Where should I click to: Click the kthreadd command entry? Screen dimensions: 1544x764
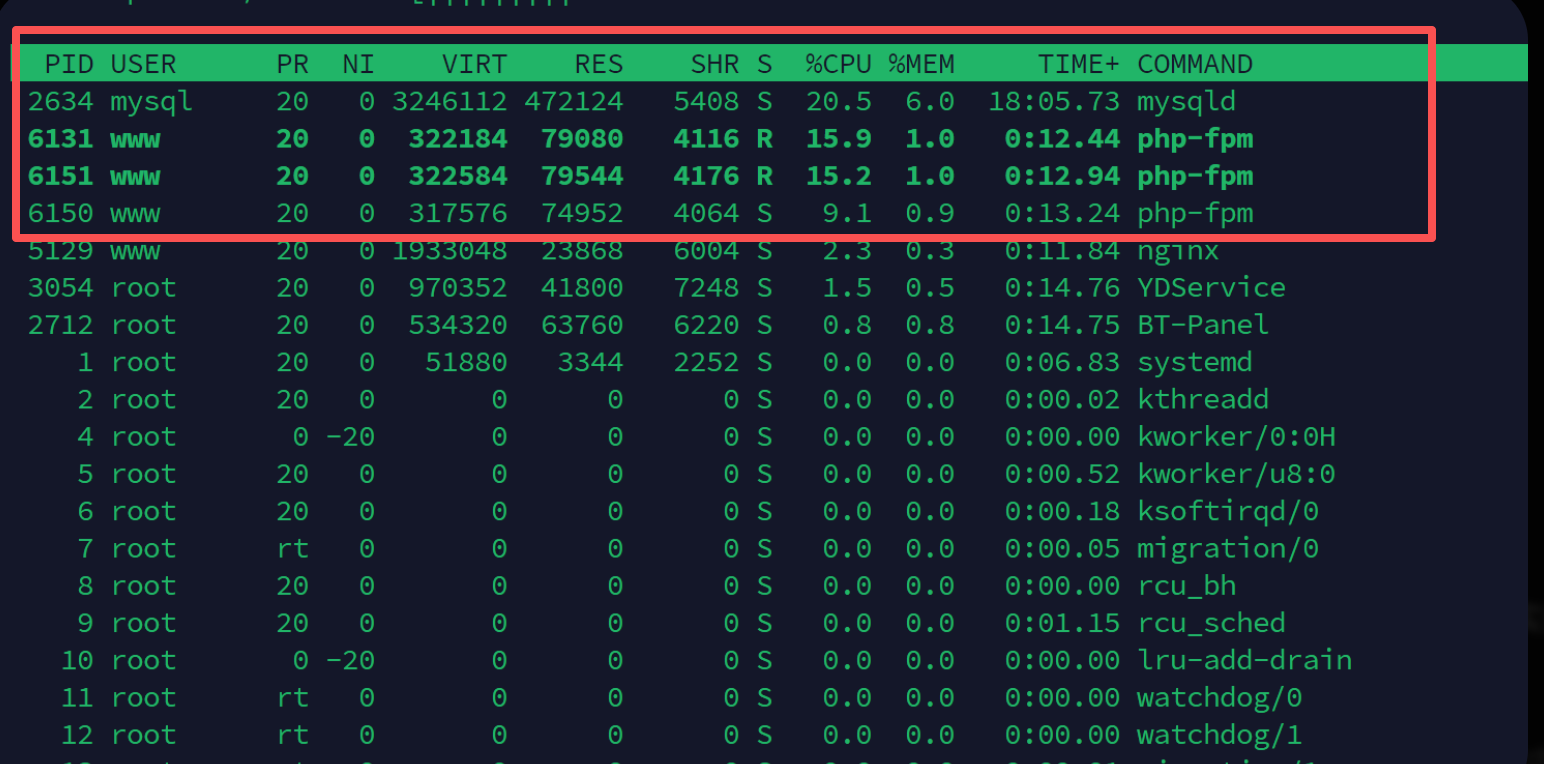1202,399
